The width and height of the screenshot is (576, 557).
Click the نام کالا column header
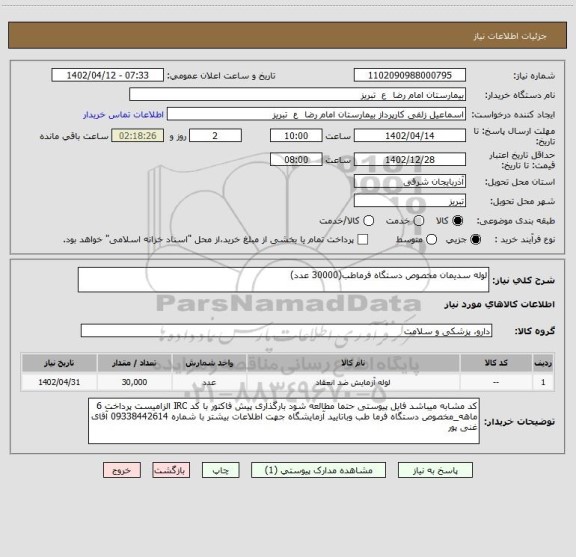coord(353,363)
